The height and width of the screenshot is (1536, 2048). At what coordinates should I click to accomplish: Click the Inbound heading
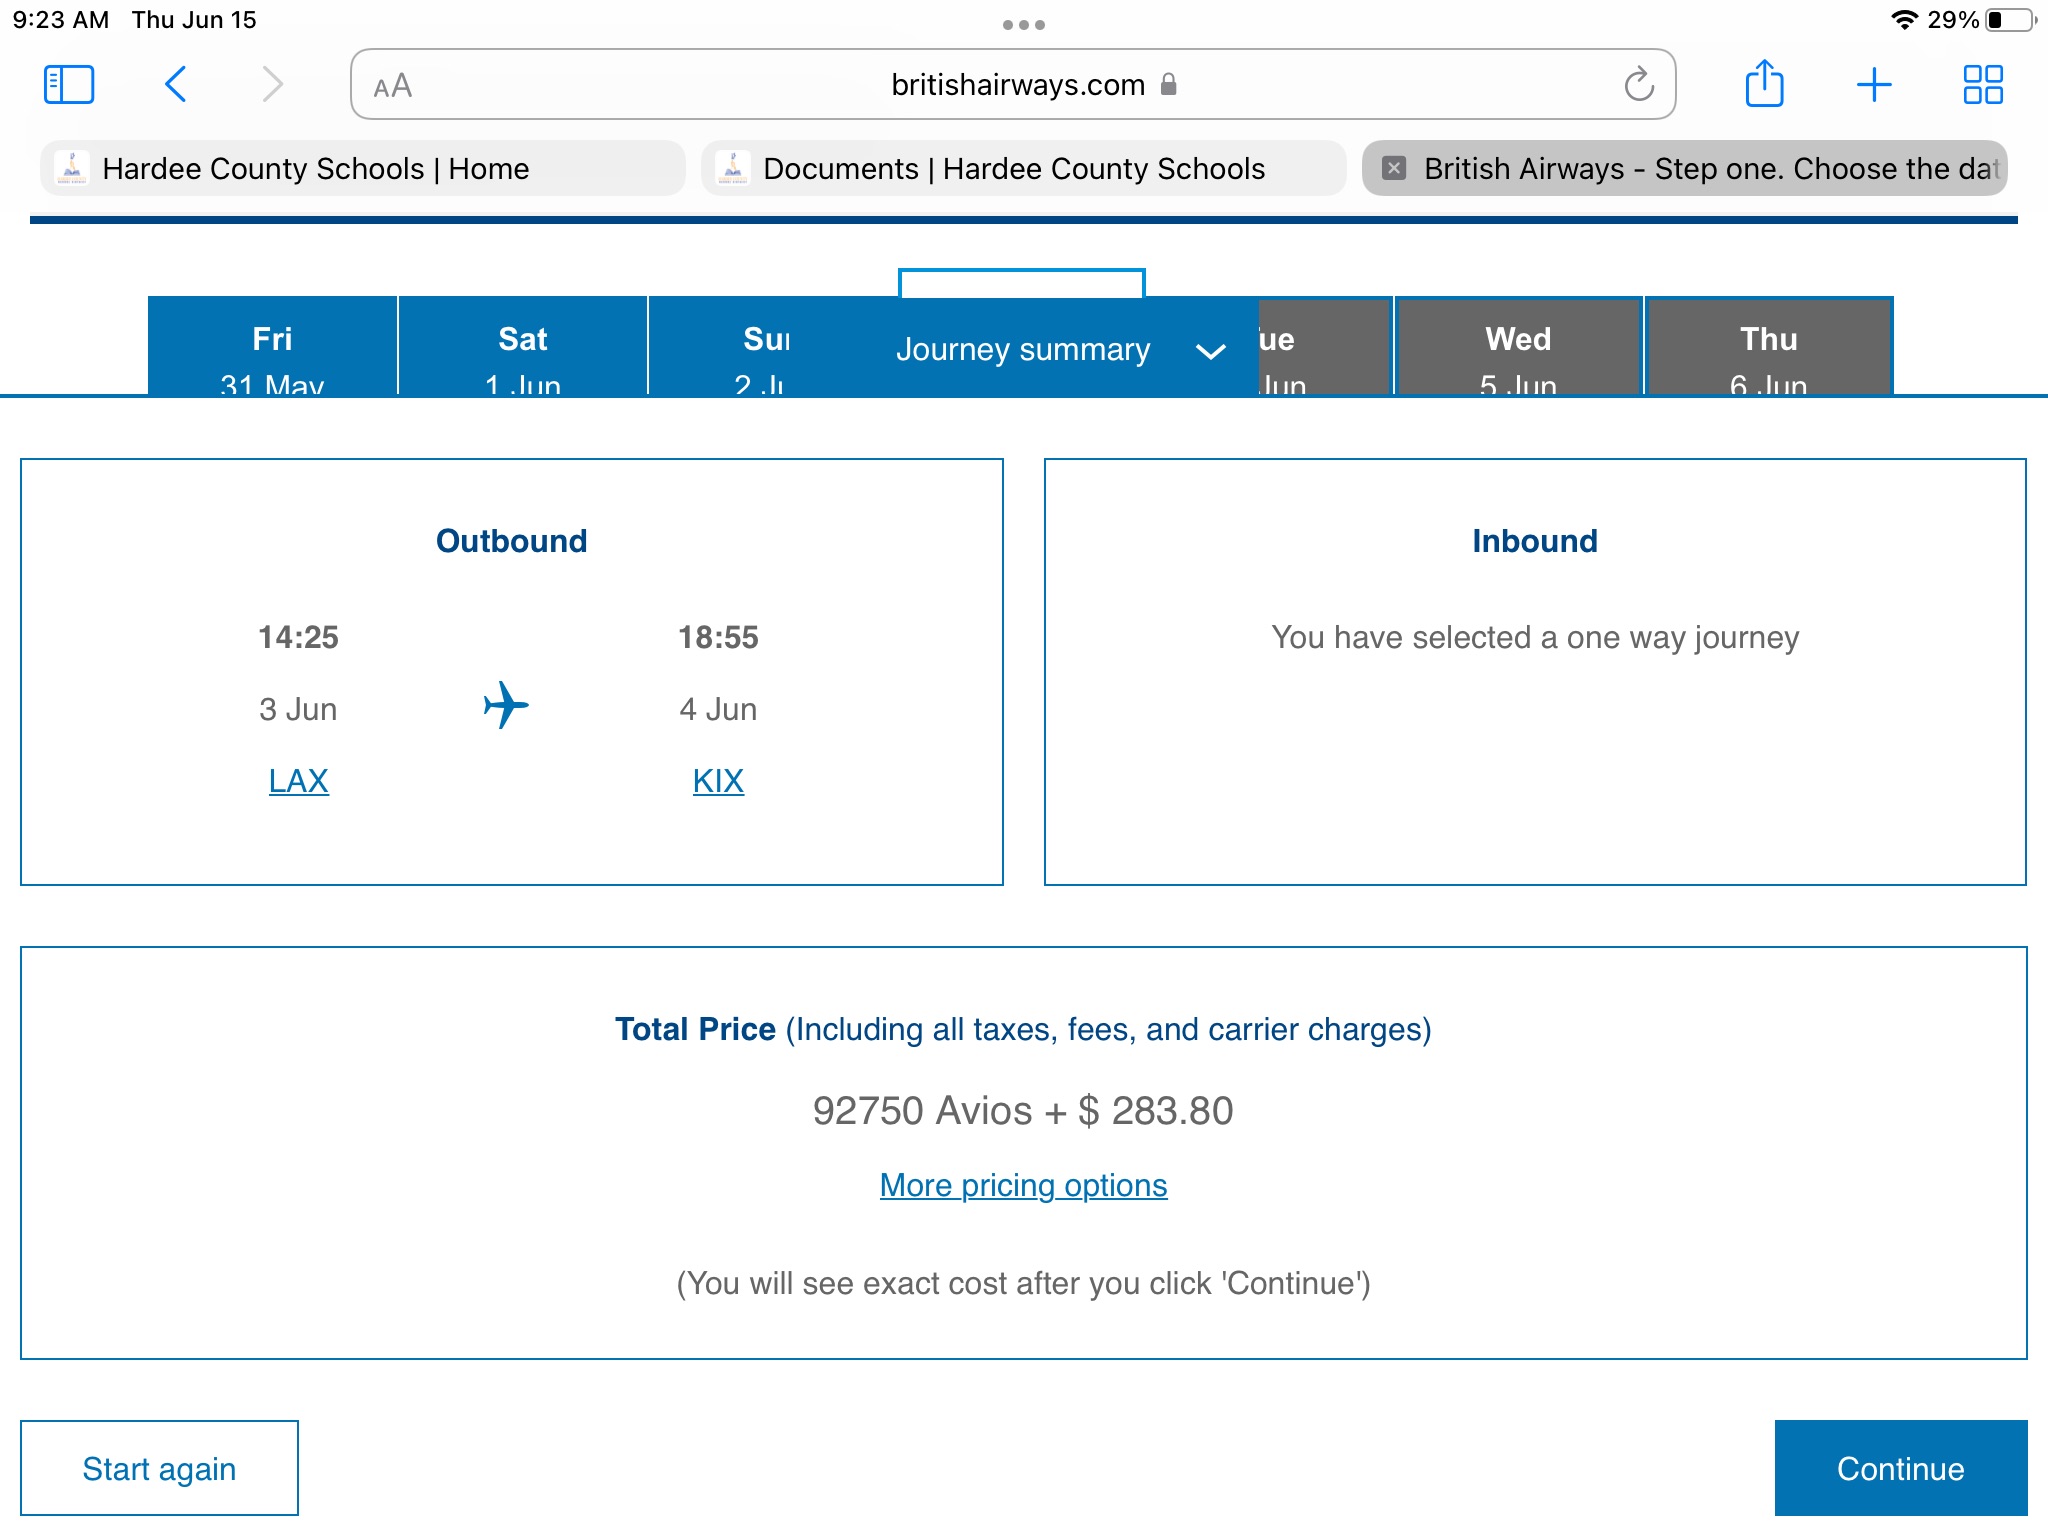point(1535,541)
